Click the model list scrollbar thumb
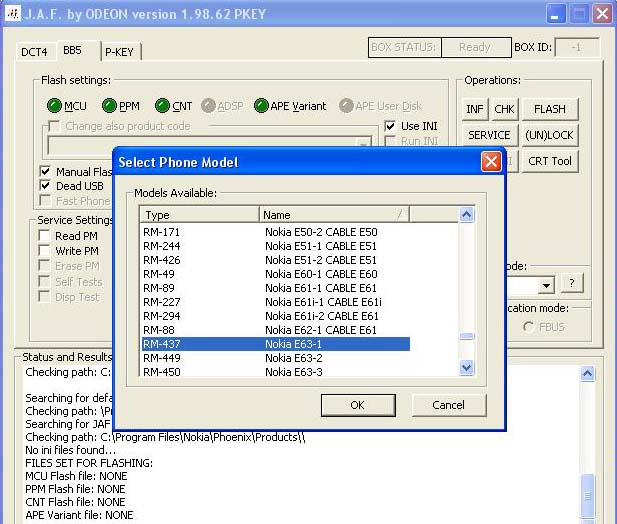 [x=467, y=336]
